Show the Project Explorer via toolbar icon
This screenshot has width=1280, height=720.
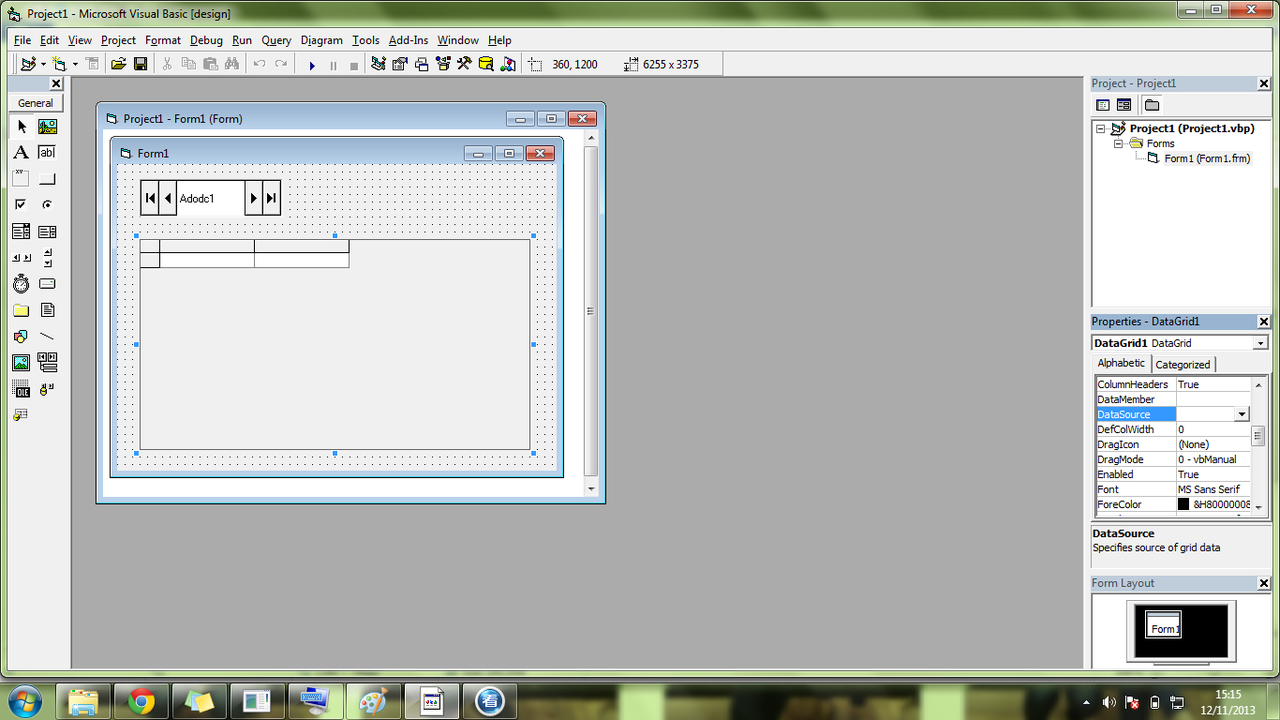click(x=378, y=64)
